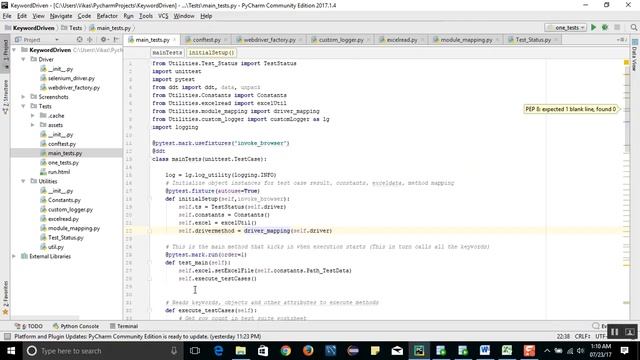Open Firefox from taskbar
Image resolution: width=640 pixels, height=360 pixels.
point(308,351)
